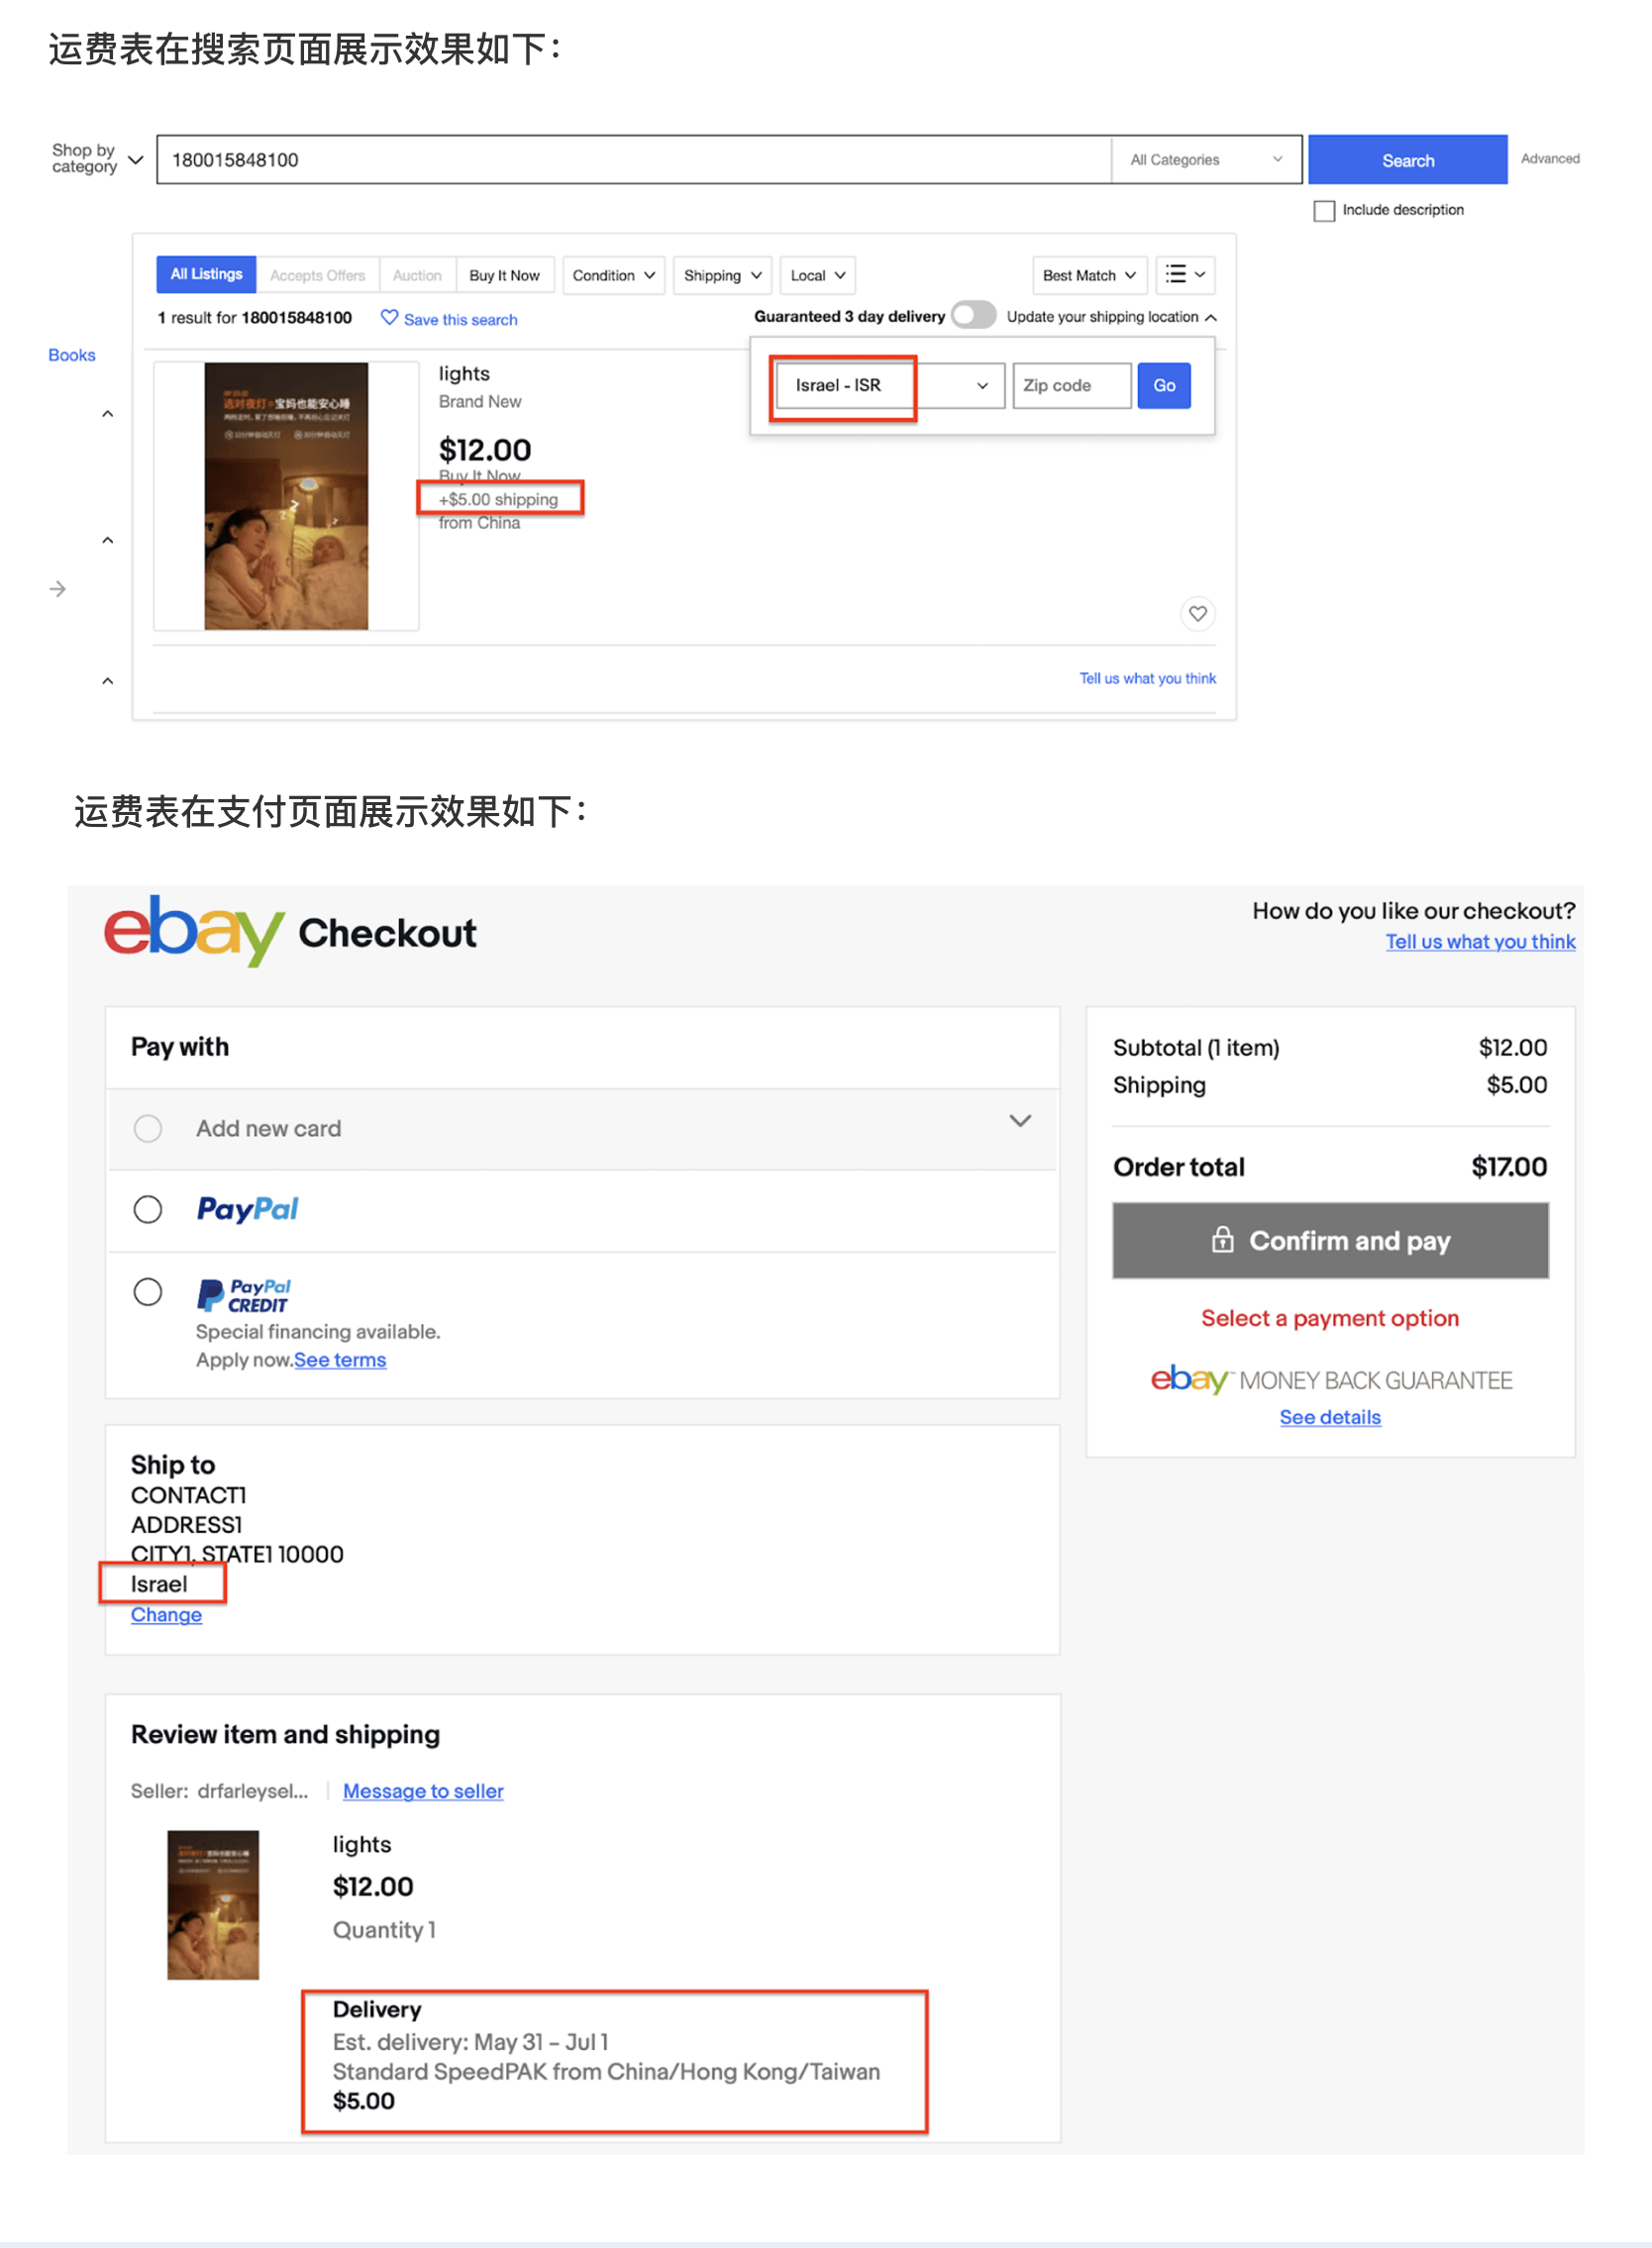Click the right arrow icon in left sidebar

coord(58,589)
